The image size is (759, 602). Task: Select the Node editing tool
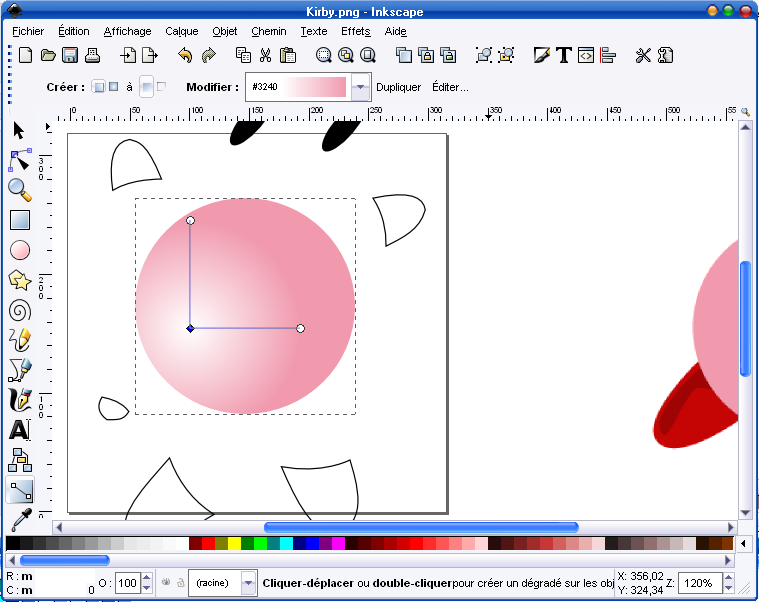20,160
